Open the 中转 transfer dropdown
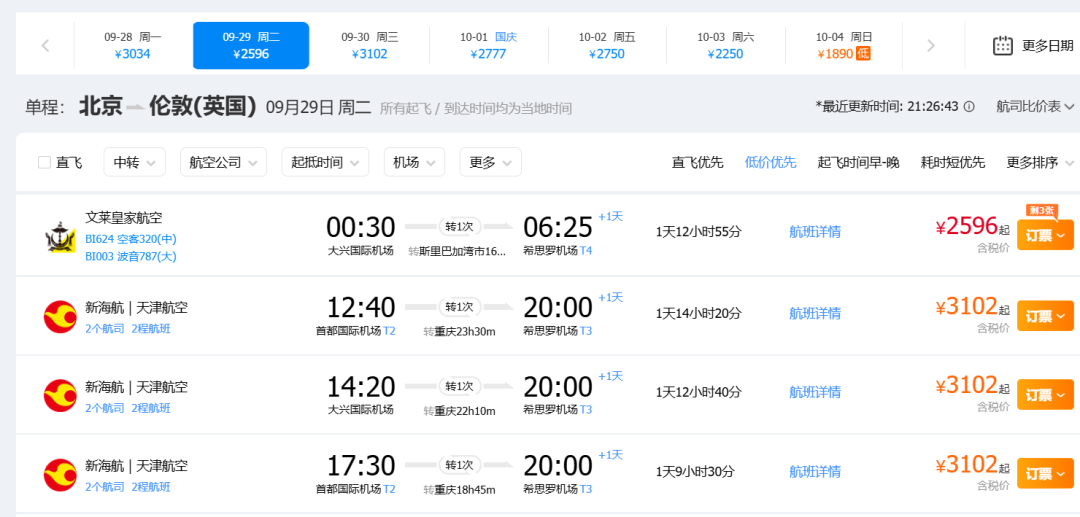1080x517 pixels. [x=134, y=162]
